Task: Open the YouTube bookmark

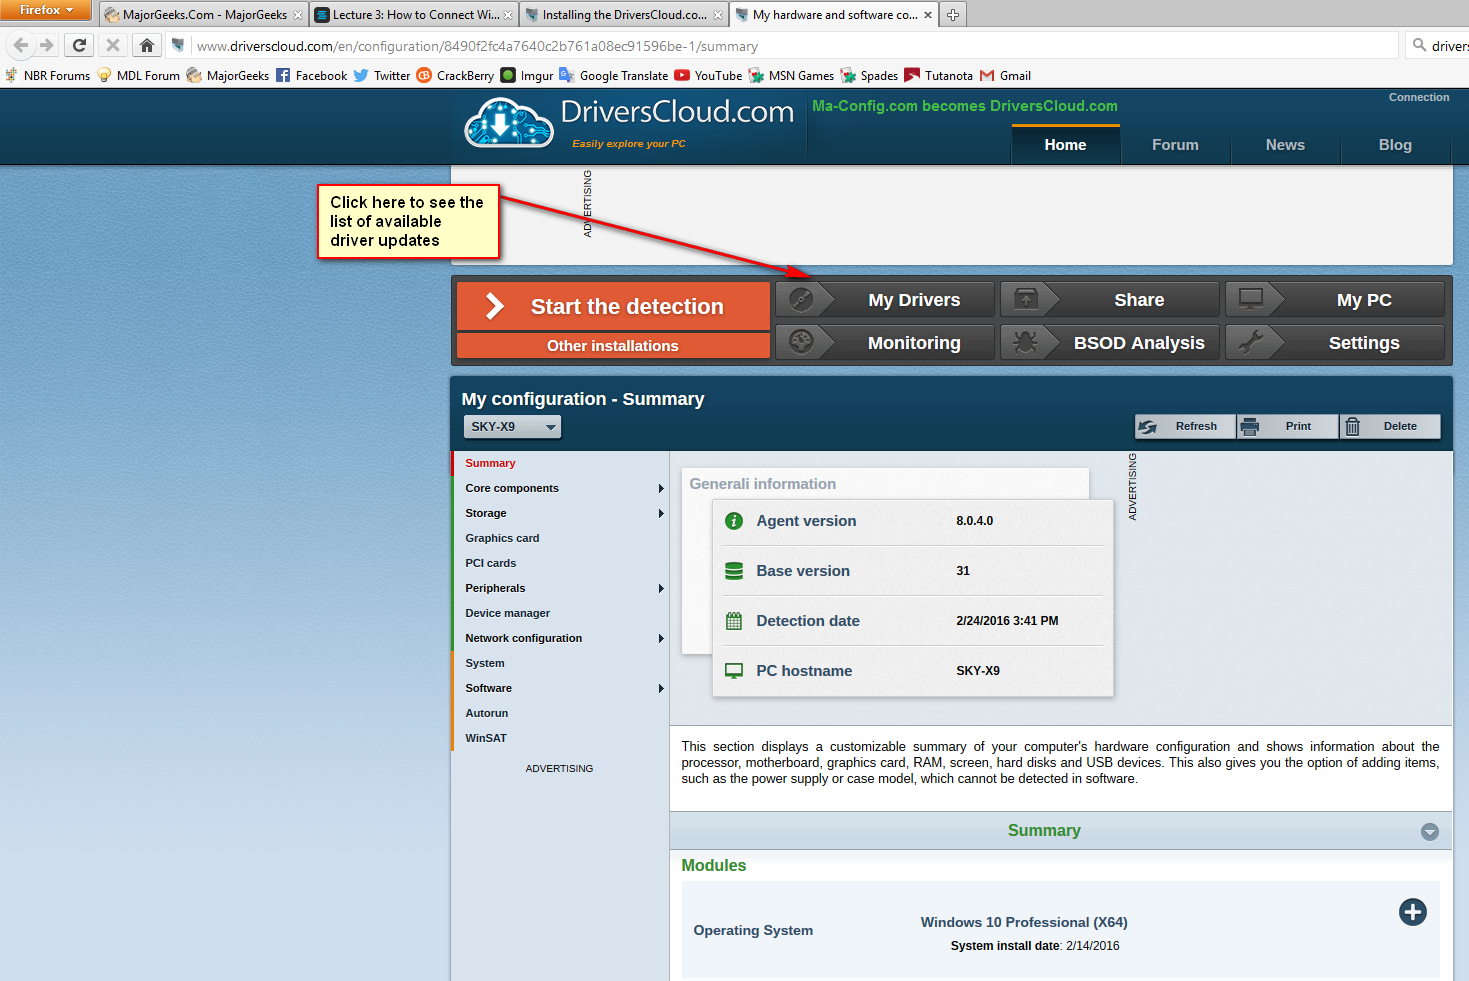Action: (708, 76)
